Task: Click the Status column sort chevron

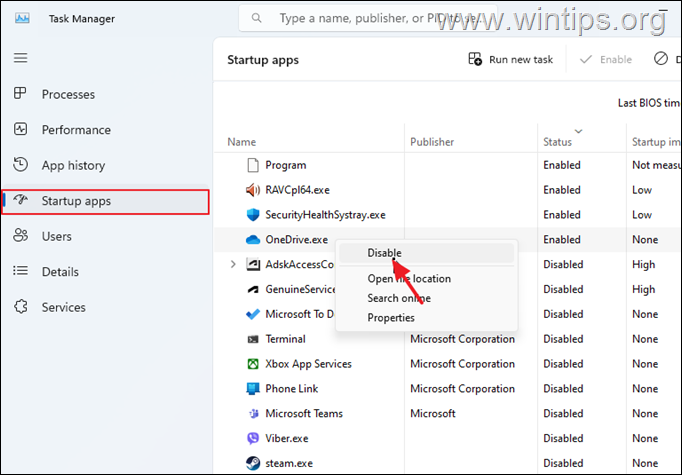Action: (578, 131)
